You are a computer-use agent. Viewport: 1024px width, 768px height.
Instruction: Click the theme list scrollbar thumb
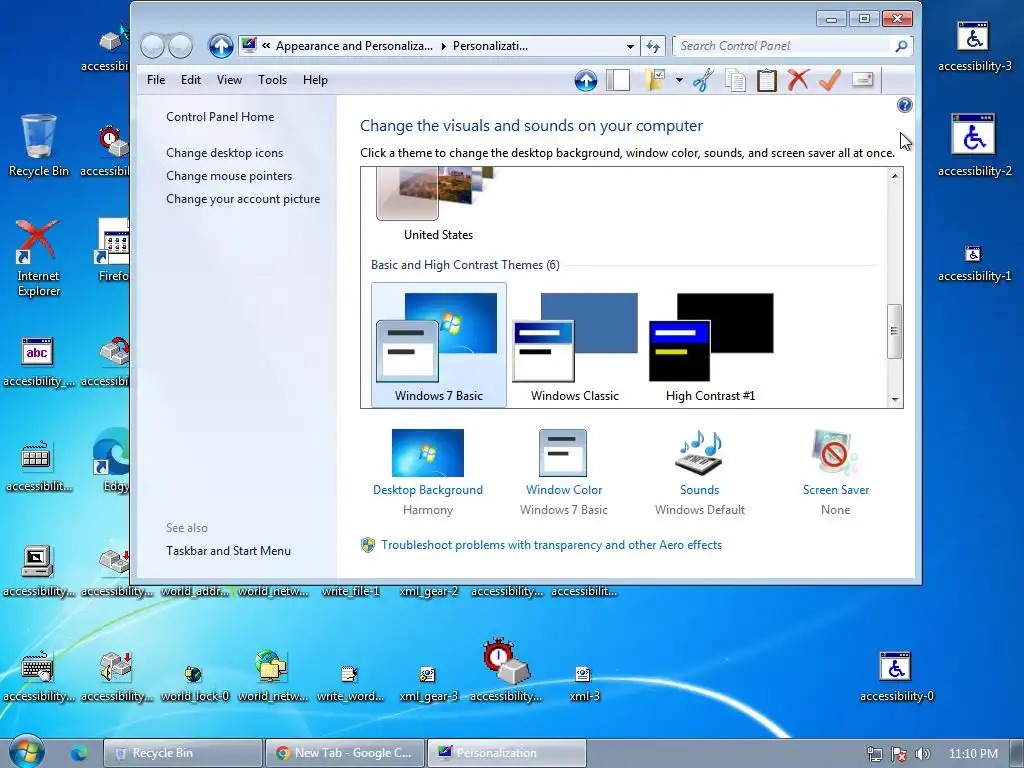[895, 332]
